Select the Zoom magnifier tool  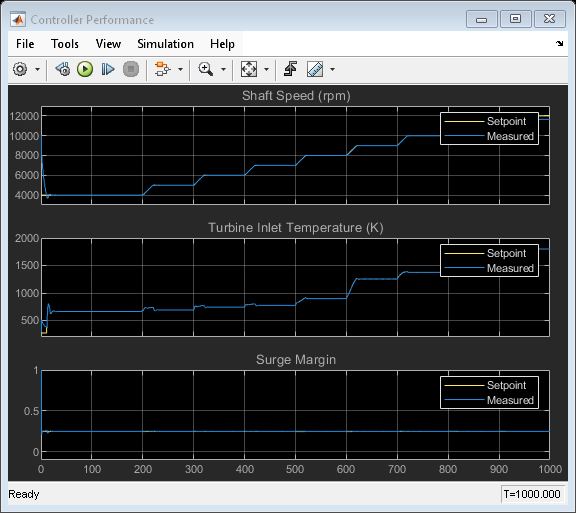click(x=205, y=69)
